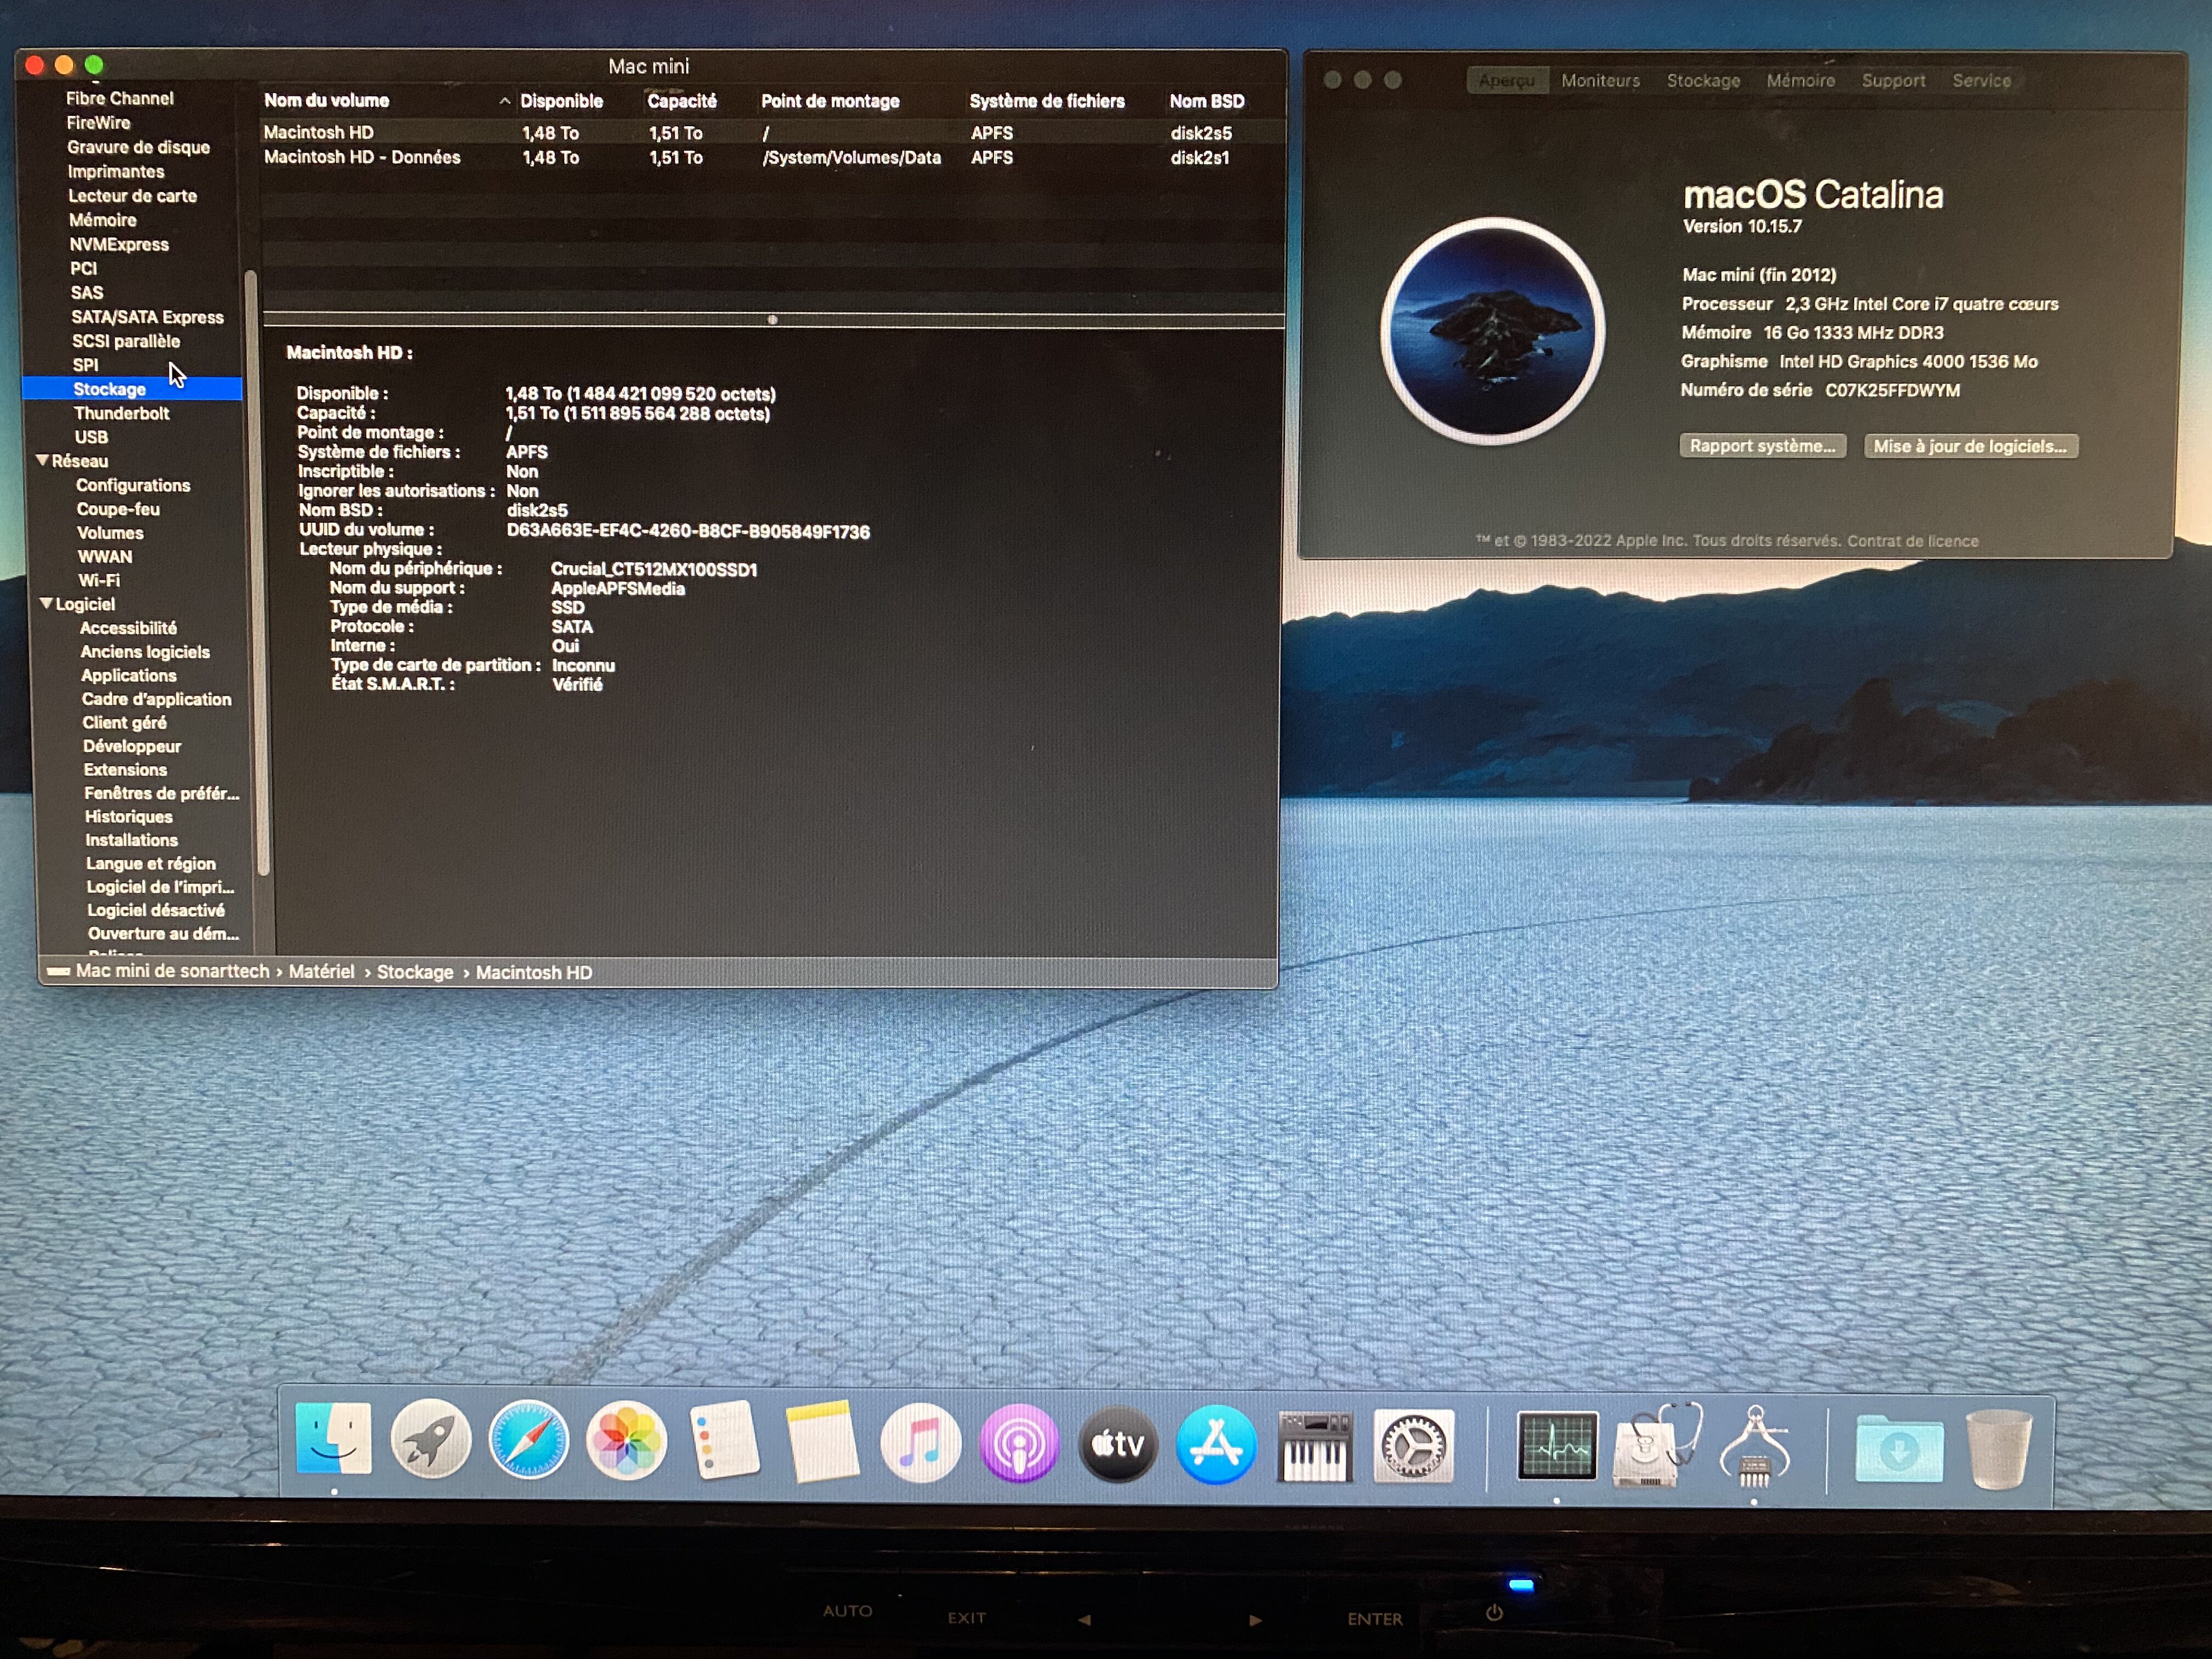Select Fibre Channel in sidebar

click(x=120, y=98)
